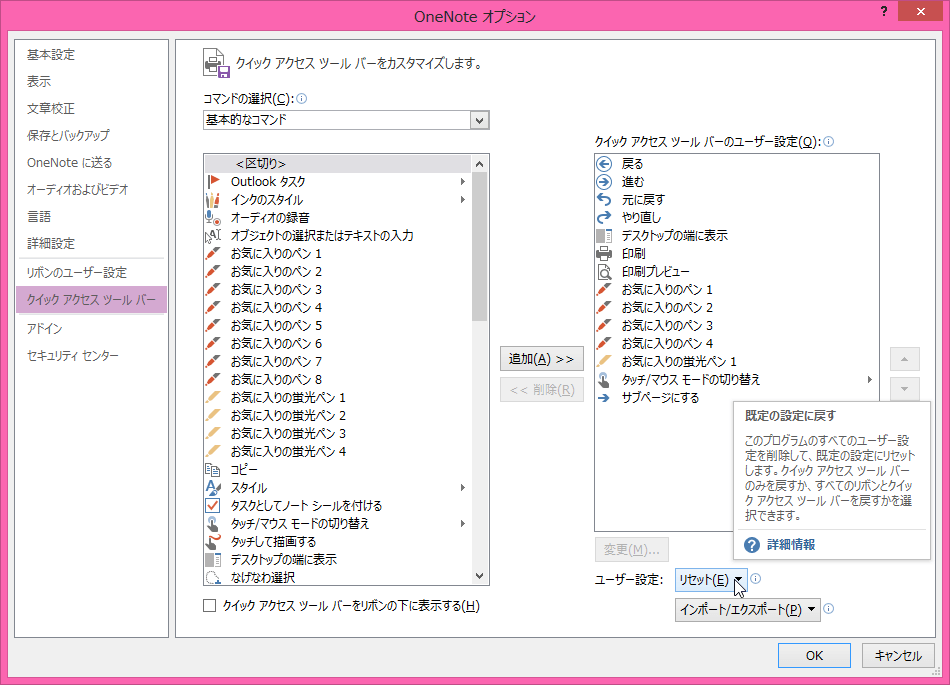The width and height of the screenshot is (950, 685).
Task: Select お気に入りのペン 5 in the left list
Action: coord(337,325)
